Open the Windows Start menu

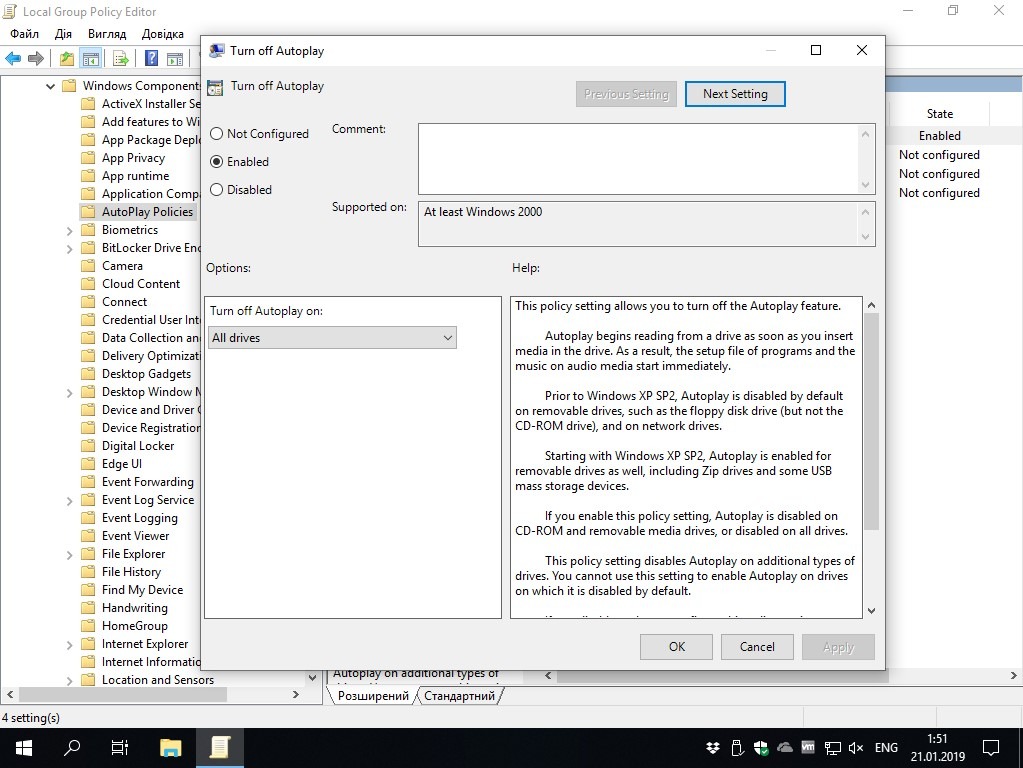(23, 748)
